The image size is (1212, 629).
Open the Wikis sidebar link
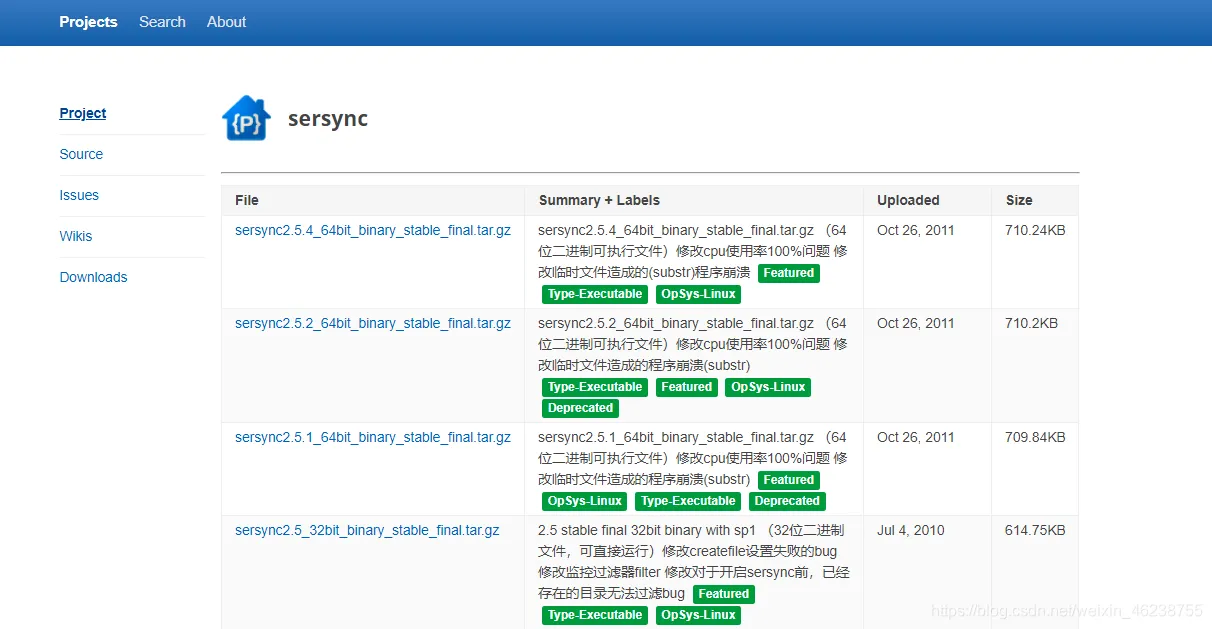click(76, 236)
